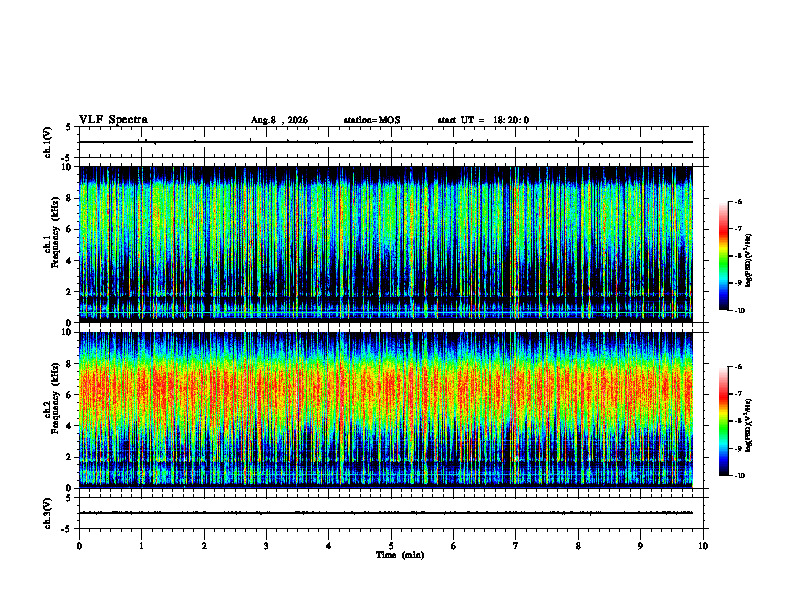Click the "-10" label on ch.2 color bar
792x612 pixels.
point(739,475)
